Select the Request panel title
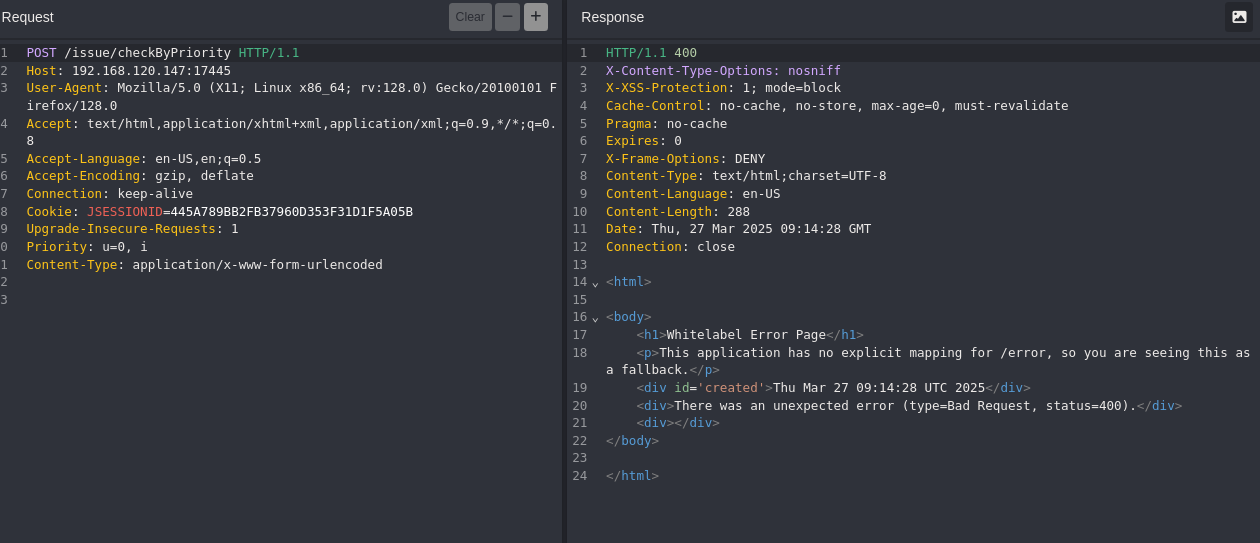1260x543 pixels. click(27, 17)
